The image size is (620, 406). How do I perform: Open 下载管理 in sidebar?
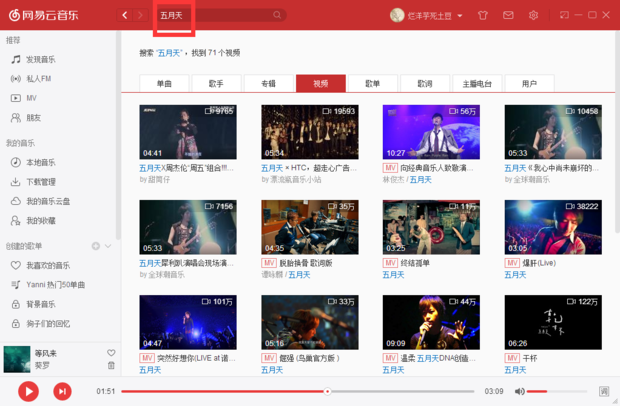coord(34,182)
